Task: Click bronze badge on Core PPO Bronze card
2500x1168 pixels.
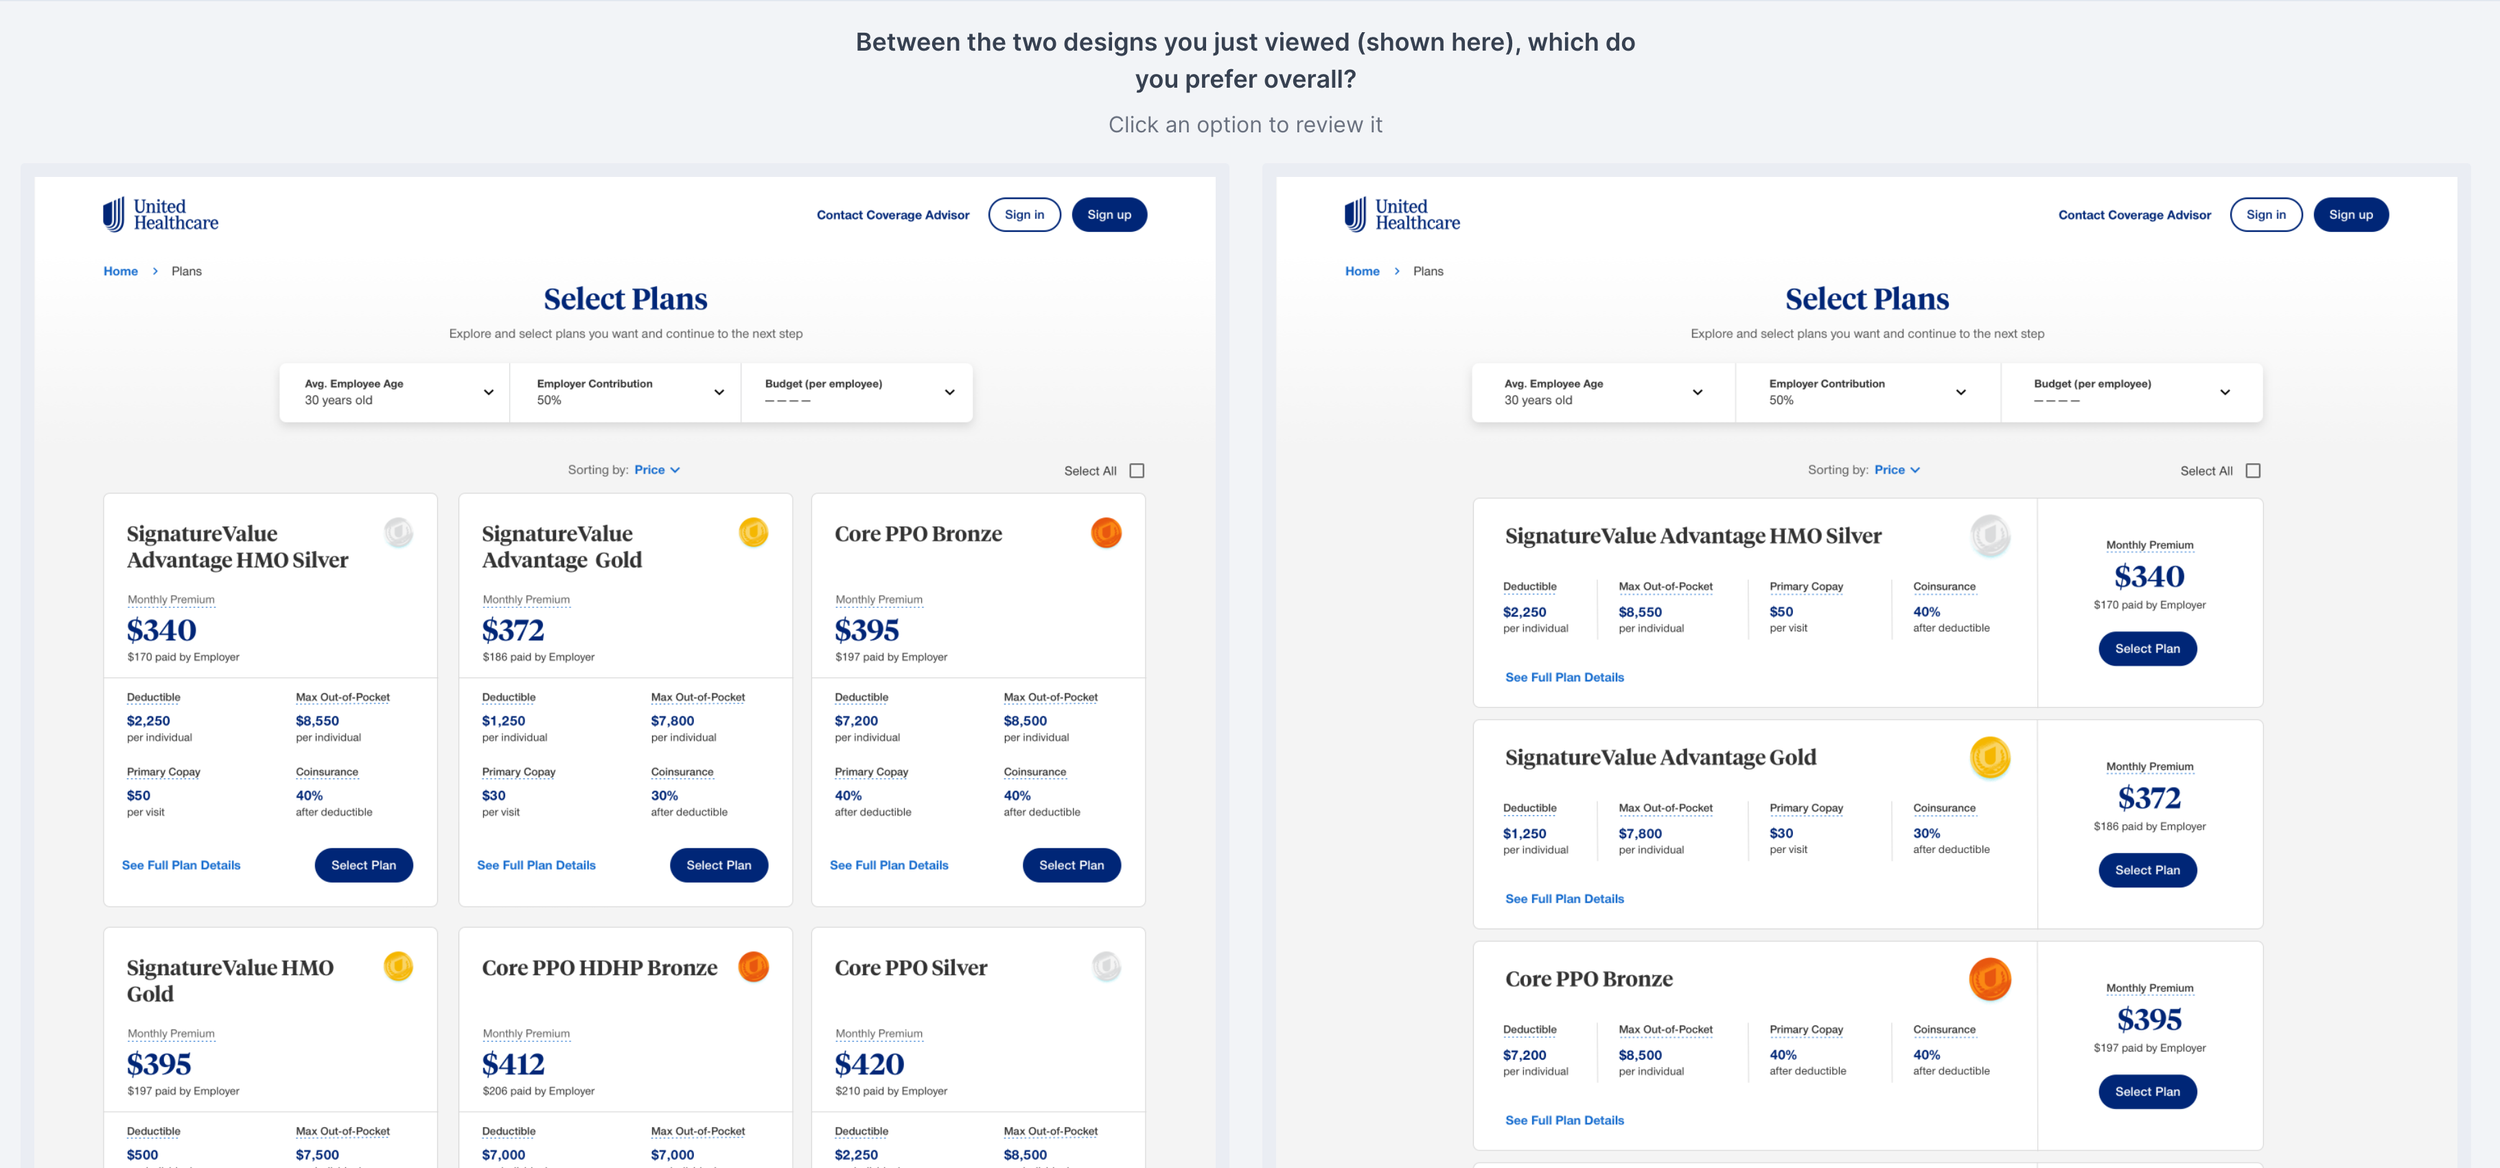Action: (1106, 532)
